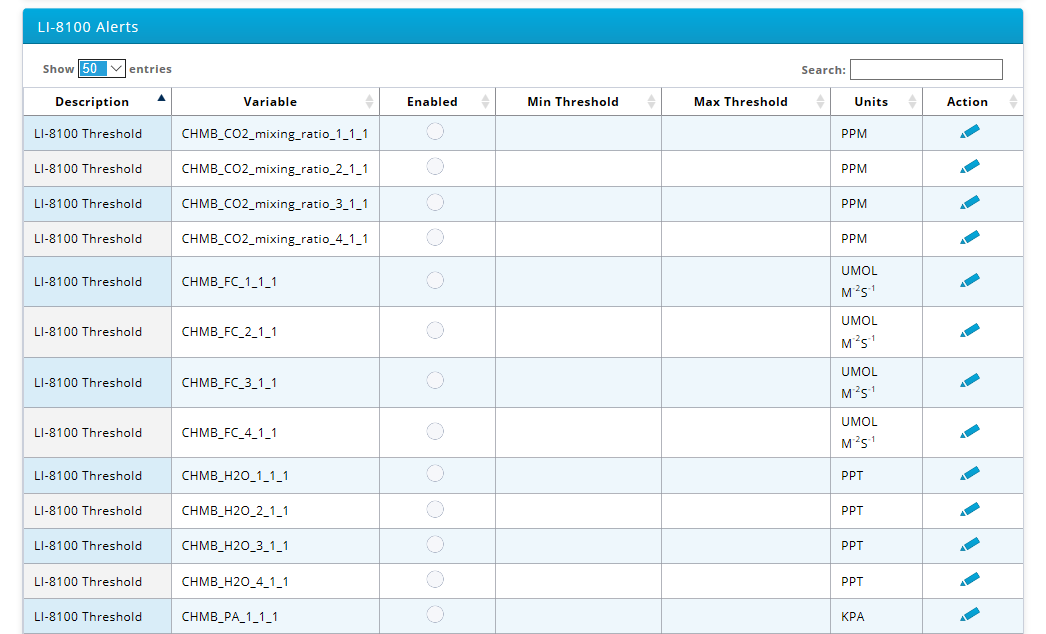Edit the CHMB_CO2_mixing_ratio_3_1_1 alert with pencil icon

(x=970, y=202)
